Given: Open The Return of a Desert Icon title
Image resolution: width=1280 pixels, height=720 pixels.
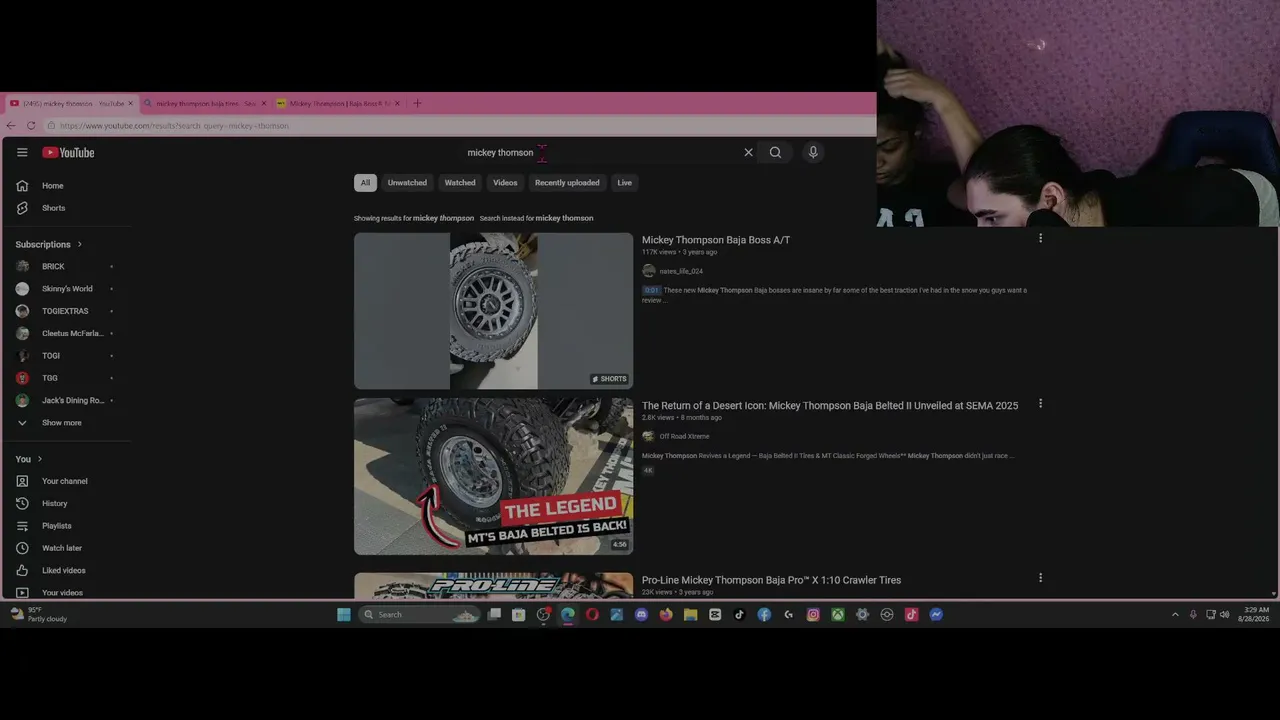Looking at the screenshot, I should click(x=830, y=406).
